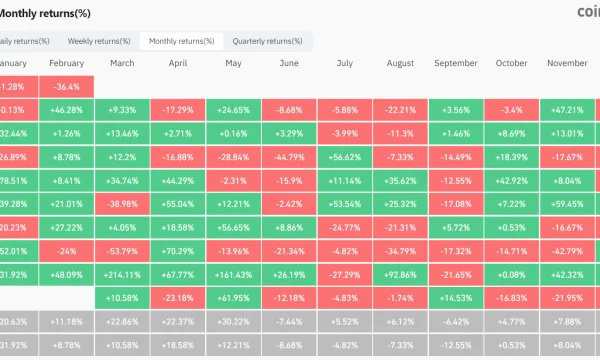Select the -17.29% April cell
Screen dimensions: 600x360
coord(178,110)
